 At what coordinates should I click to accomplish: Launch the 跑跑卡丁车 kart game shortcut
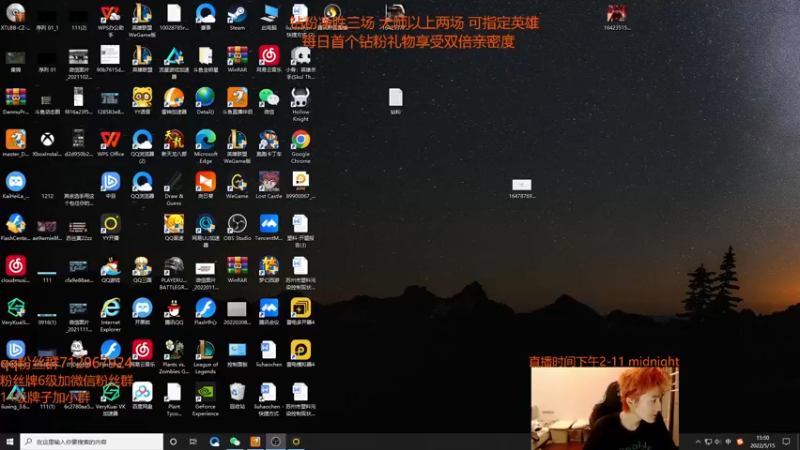pos(269,143)
